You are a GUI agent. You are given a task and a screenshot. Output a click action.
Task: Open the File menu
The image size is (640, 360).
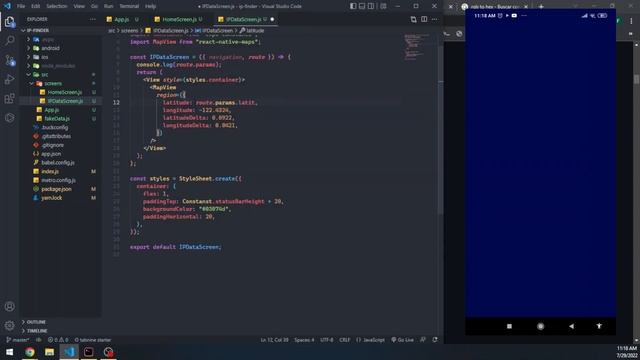pos(21,6)
